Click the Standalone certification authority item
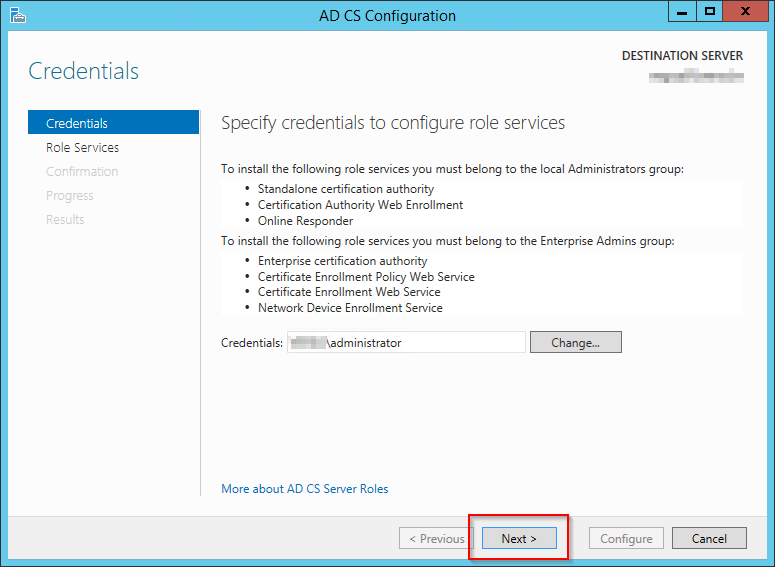Image resolution: width=775 pixels, height=567 pixels. pyautogui.click(x=346, y=189)
